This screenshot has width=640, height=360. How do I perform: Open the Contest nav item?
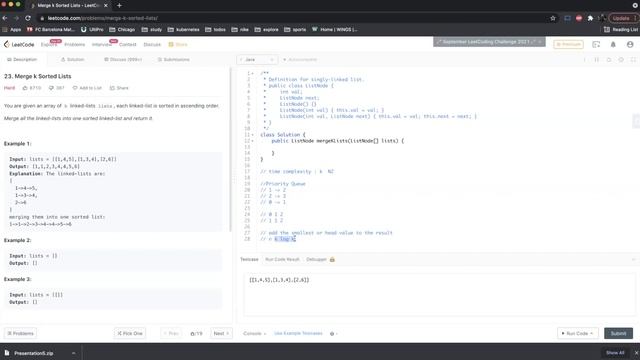click(x=128, y=44)
